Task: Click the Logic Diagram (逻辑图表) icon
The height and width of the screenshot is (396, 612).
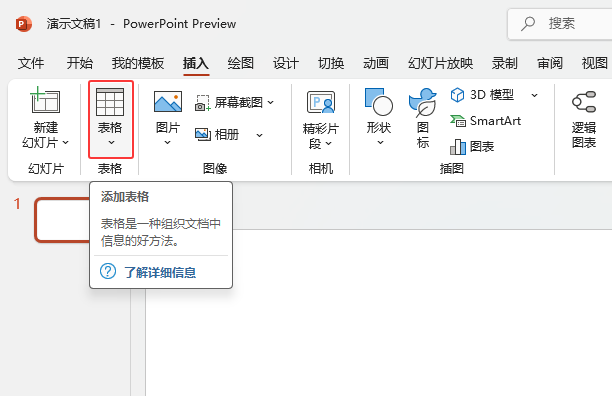Action: pyautogui.click(x=584, y=102)
